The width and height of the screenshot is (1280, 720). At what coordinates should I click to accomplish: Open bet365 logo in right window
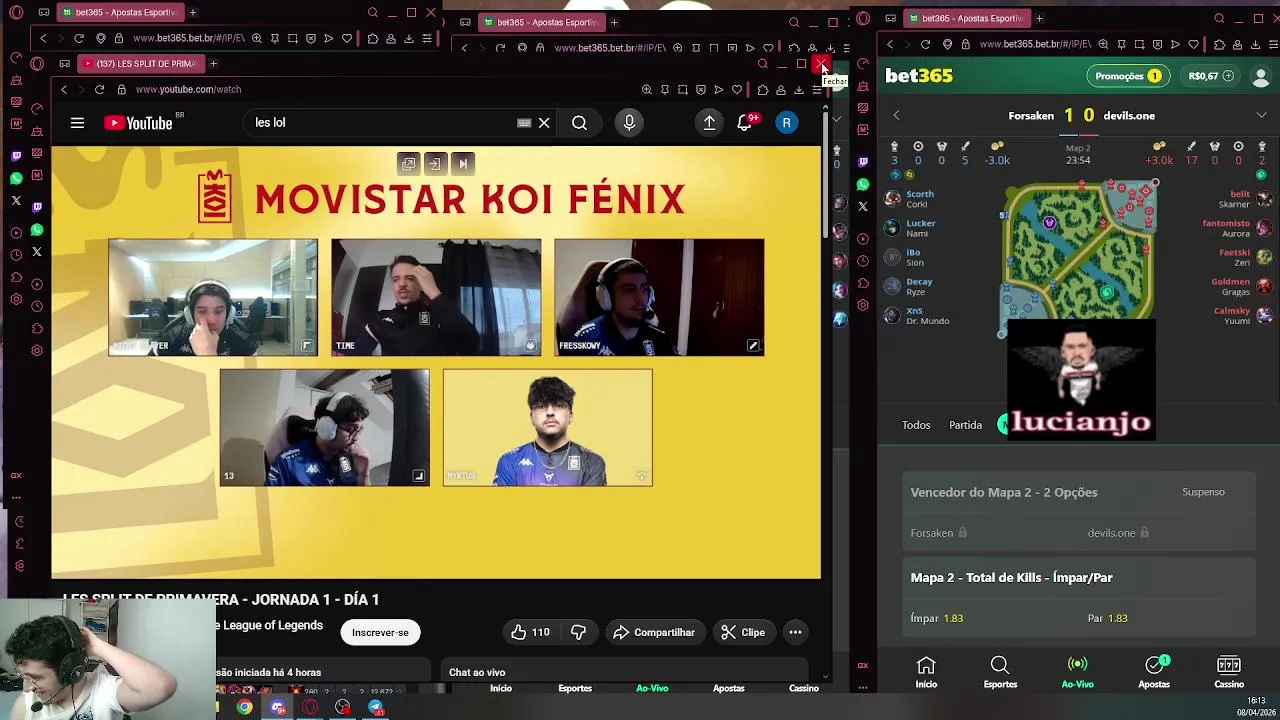click(919, 76)
